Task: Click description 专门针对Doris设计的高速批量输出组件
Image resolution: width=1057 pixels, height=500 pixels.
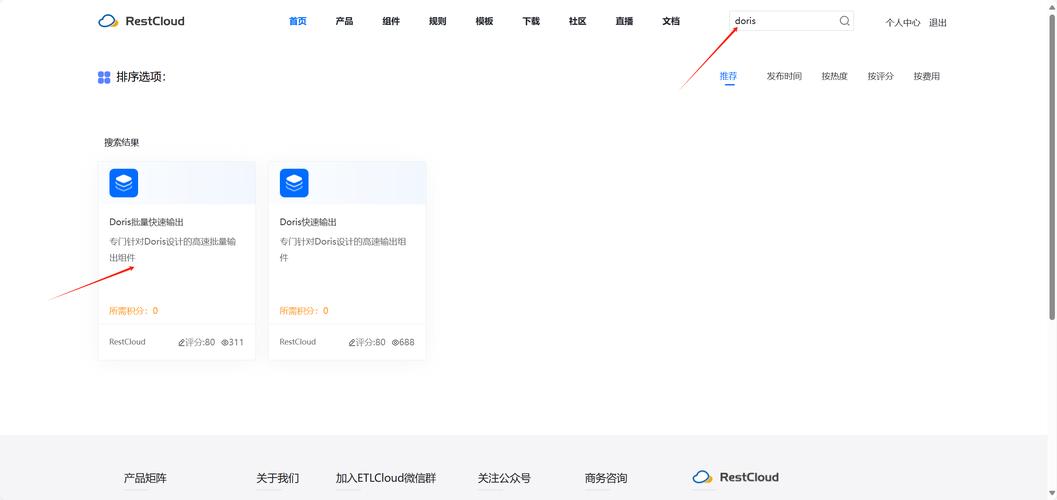Action: pos(173,249)
